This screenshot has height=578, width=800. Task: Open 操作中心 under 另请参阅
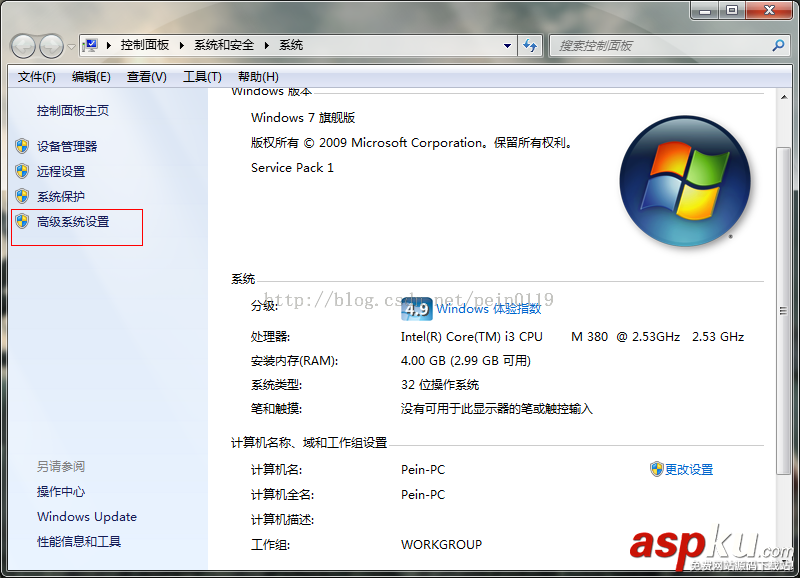(61, 492)
